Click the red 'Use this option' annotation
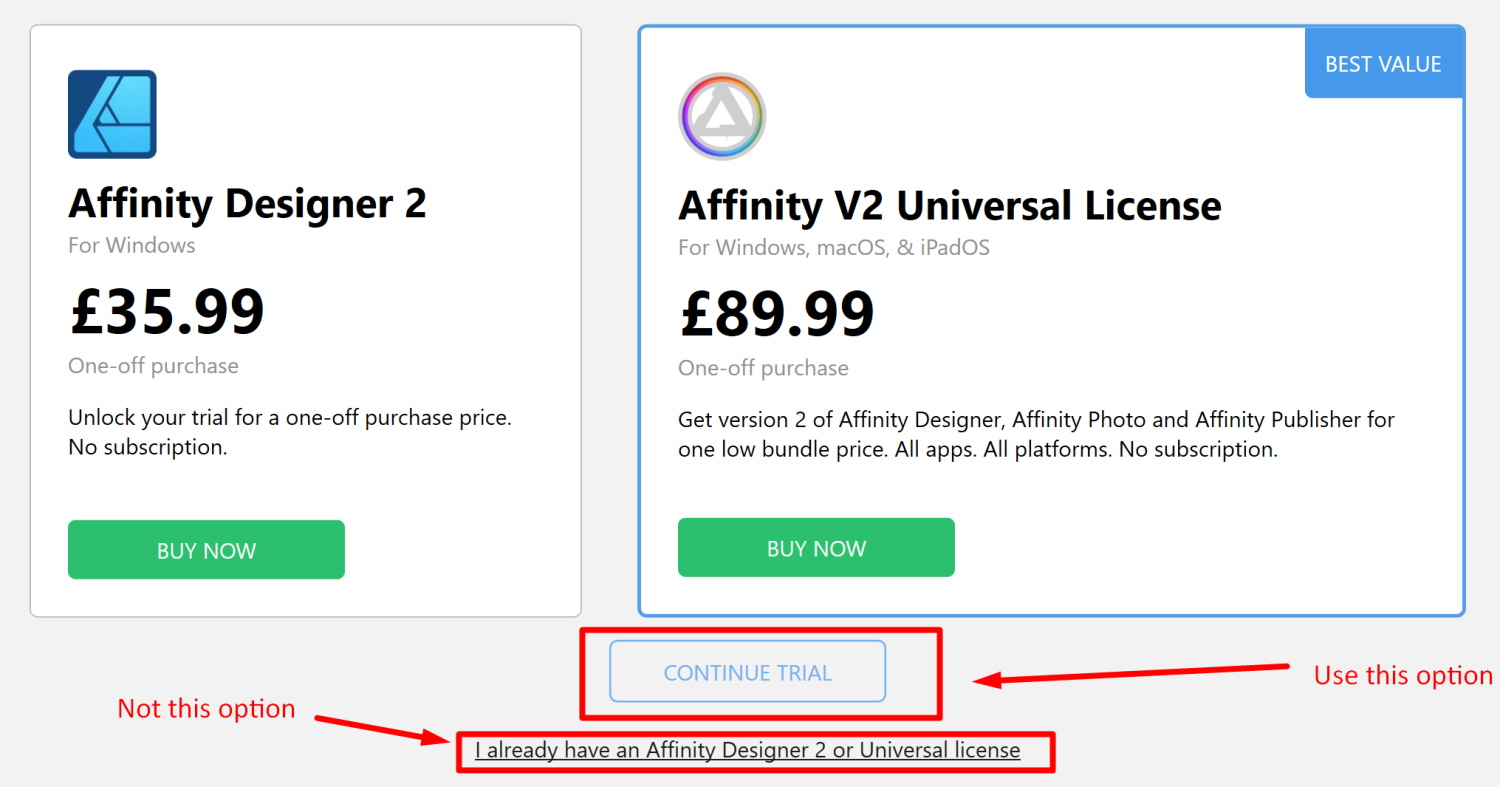Viewport: 1500px width, 787px height. 1402,676
